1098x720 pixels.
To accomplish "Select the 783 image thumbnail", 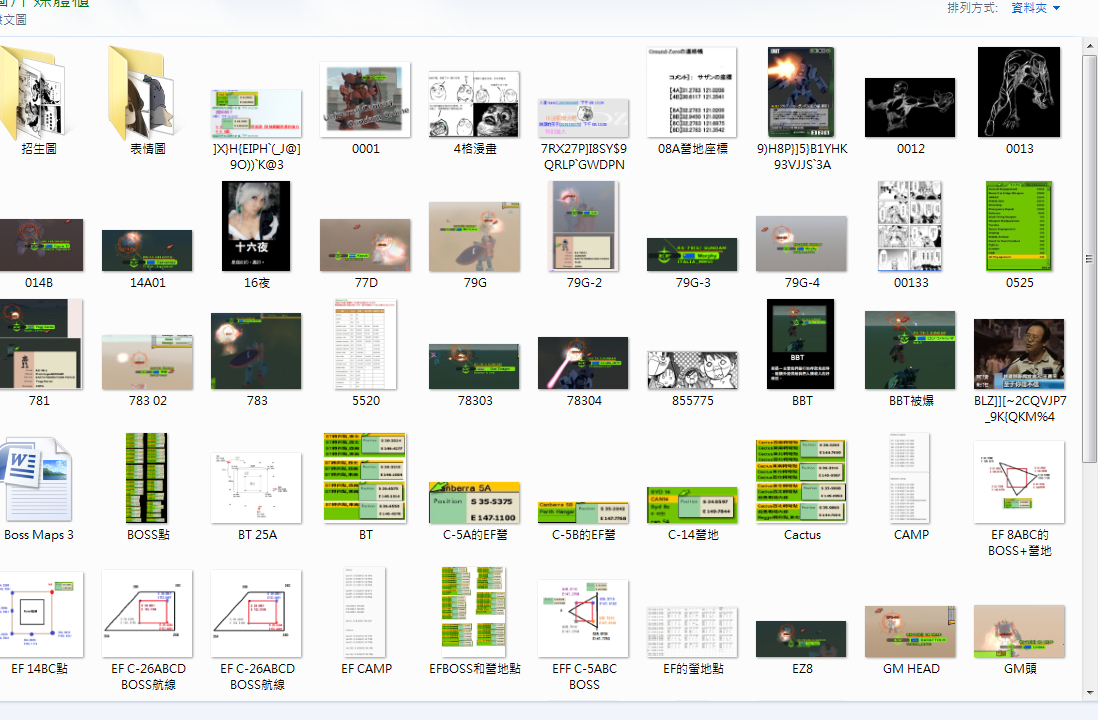I will pos(256,351).
